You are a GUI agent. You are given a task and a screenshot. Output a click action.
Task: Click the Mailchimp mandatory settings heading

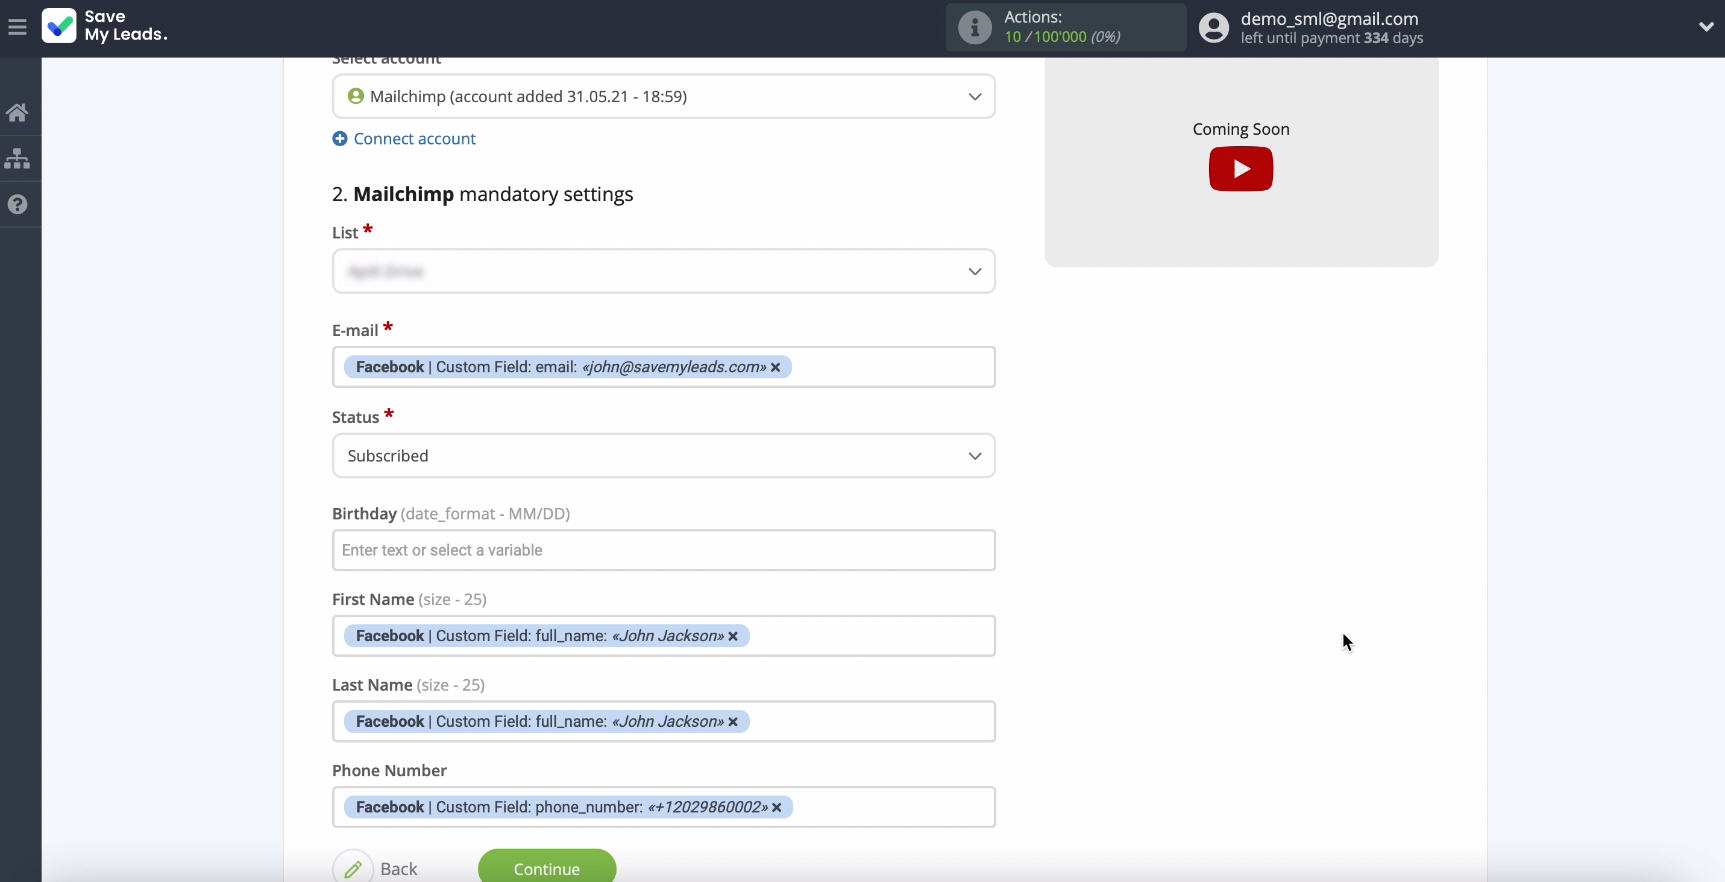[x=483, y=194]
